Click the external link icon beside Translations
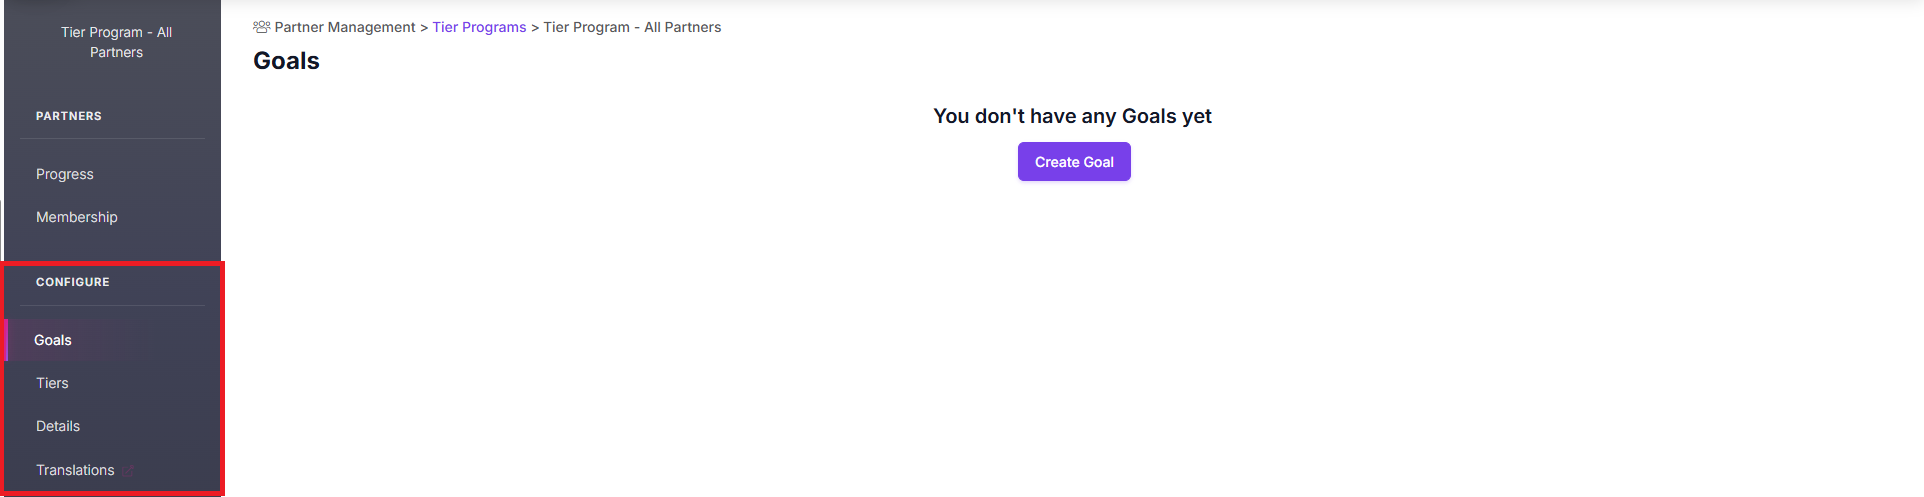Image resolution: width=1924 pixels, height=497 pixels. [128, 471]
